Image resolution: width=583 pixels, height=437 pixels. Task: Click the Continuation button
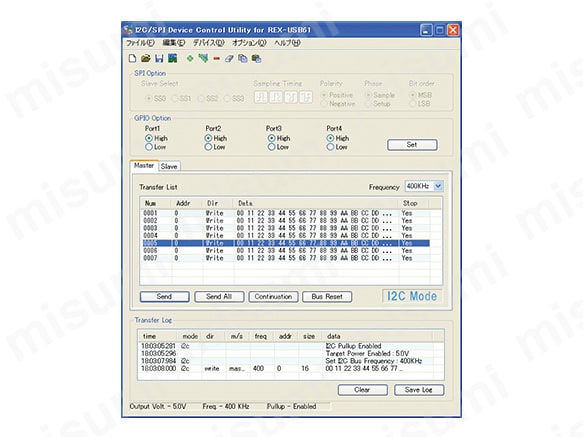coord(273,296)
